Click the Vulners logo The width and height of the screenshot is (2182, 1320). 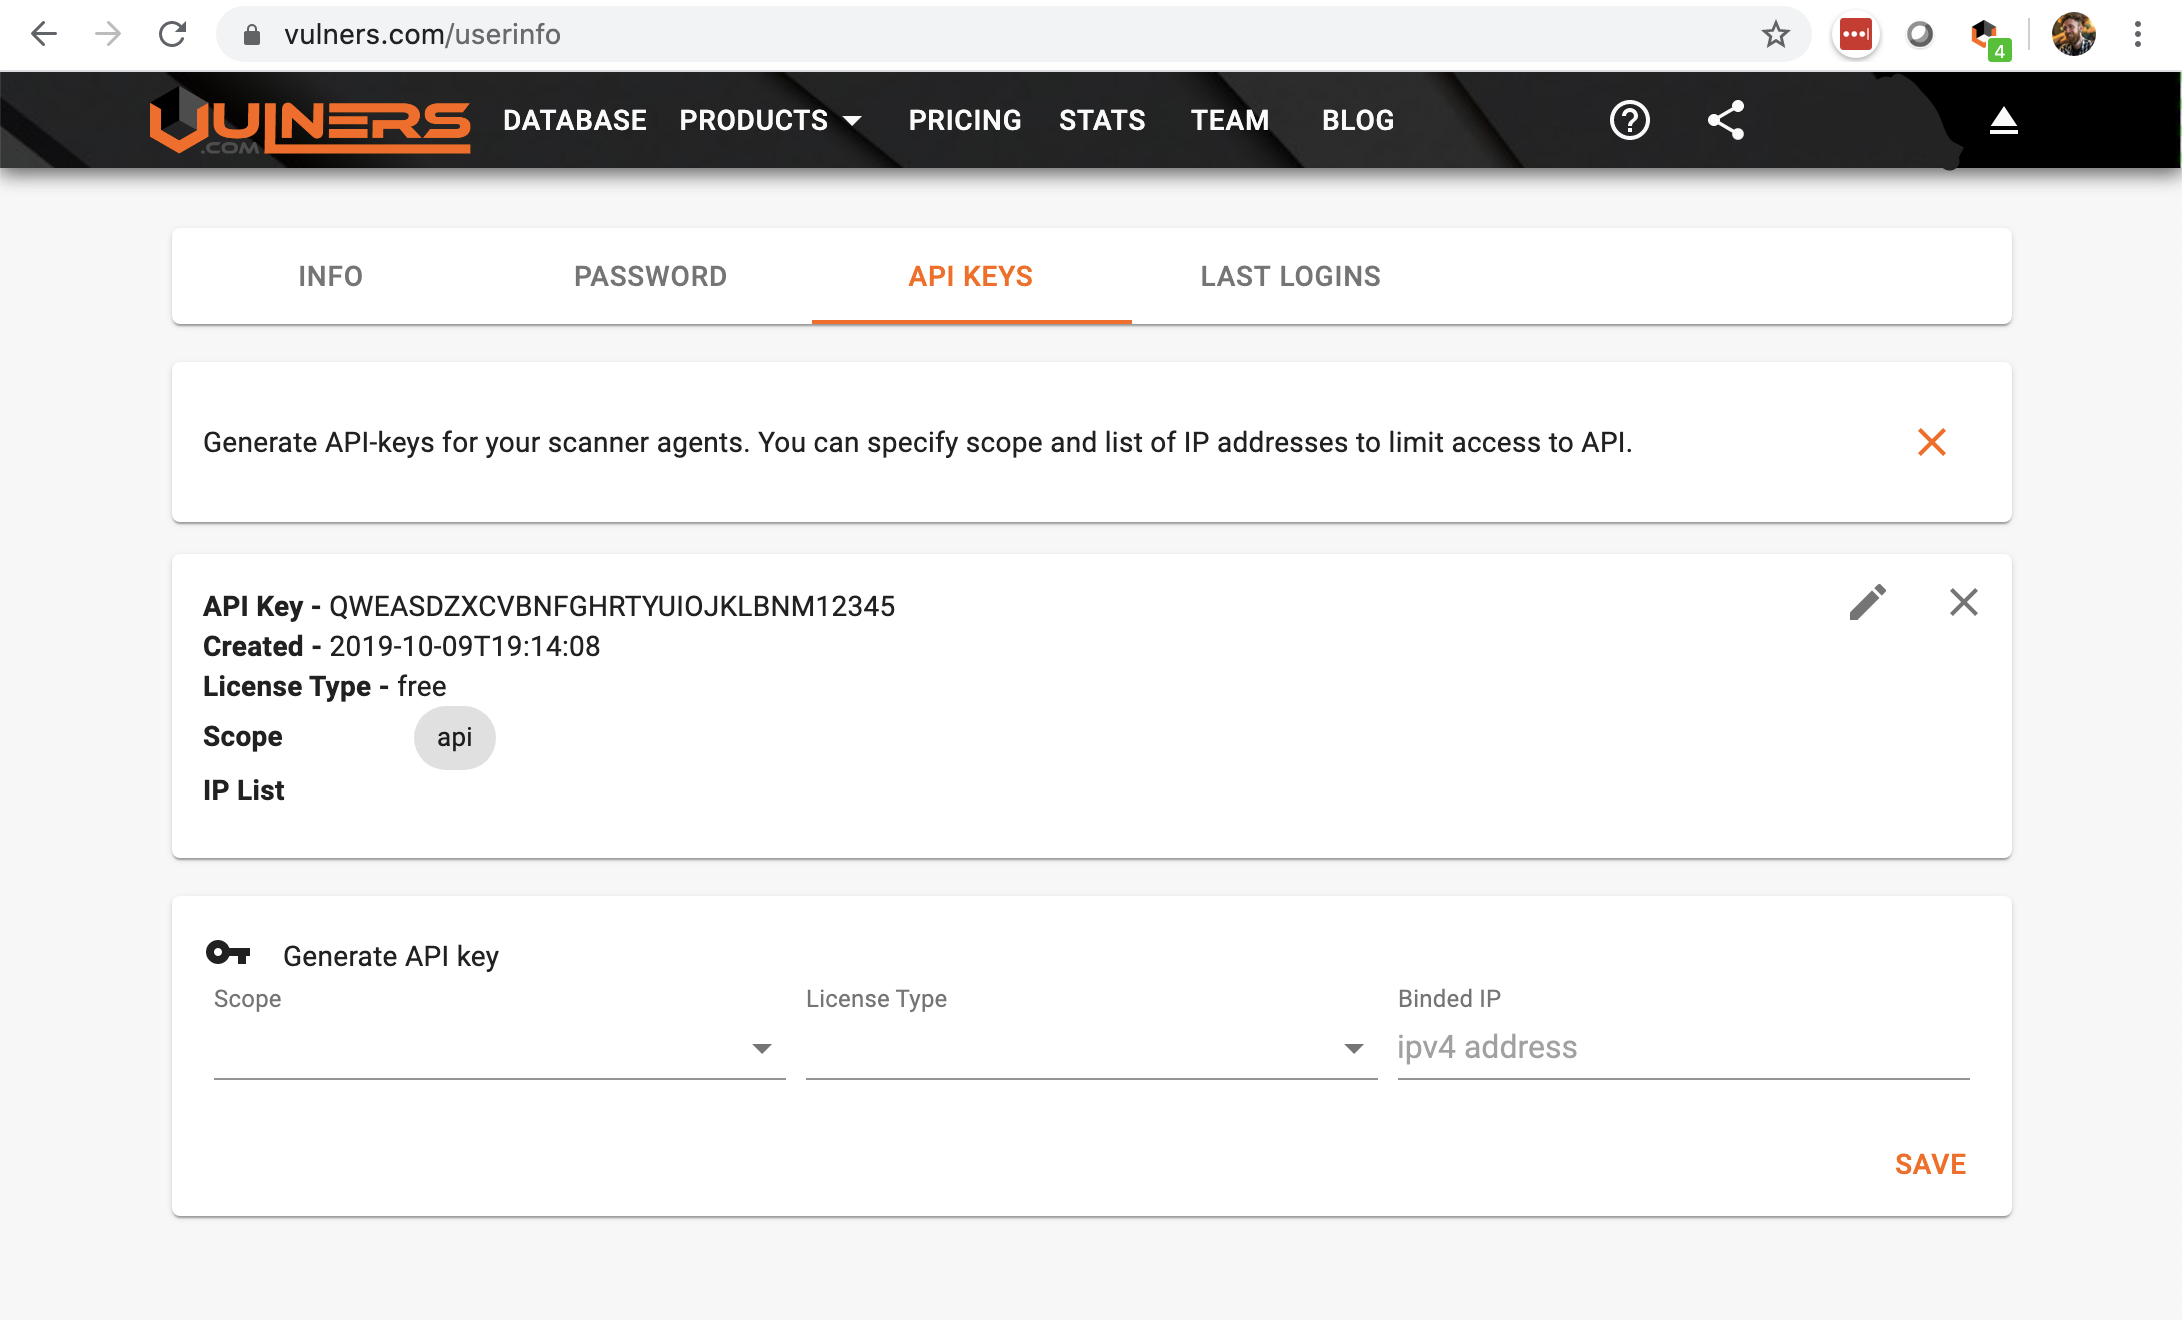tap(310, 122)
